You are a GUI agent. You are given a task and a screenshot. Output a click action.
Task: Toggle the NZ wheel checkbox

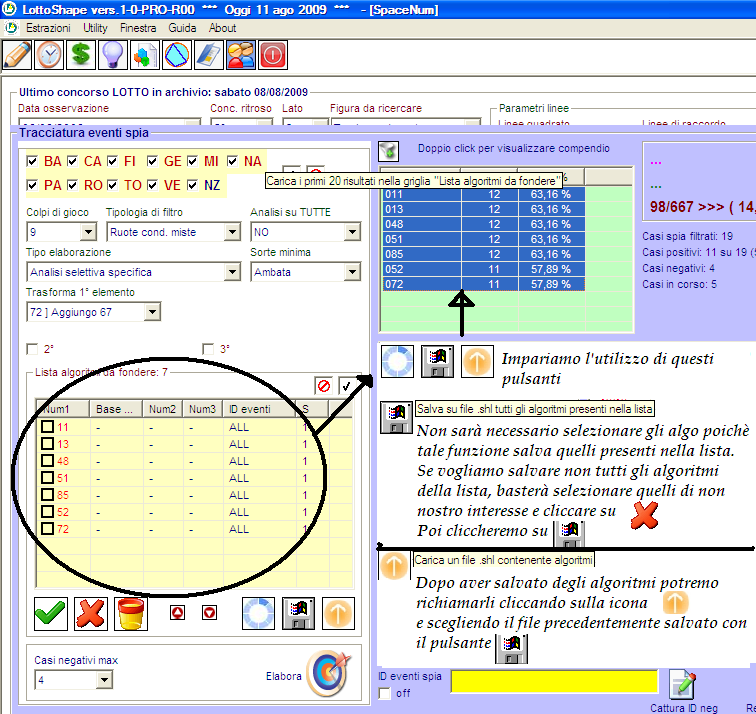click(x=192, y=185)
